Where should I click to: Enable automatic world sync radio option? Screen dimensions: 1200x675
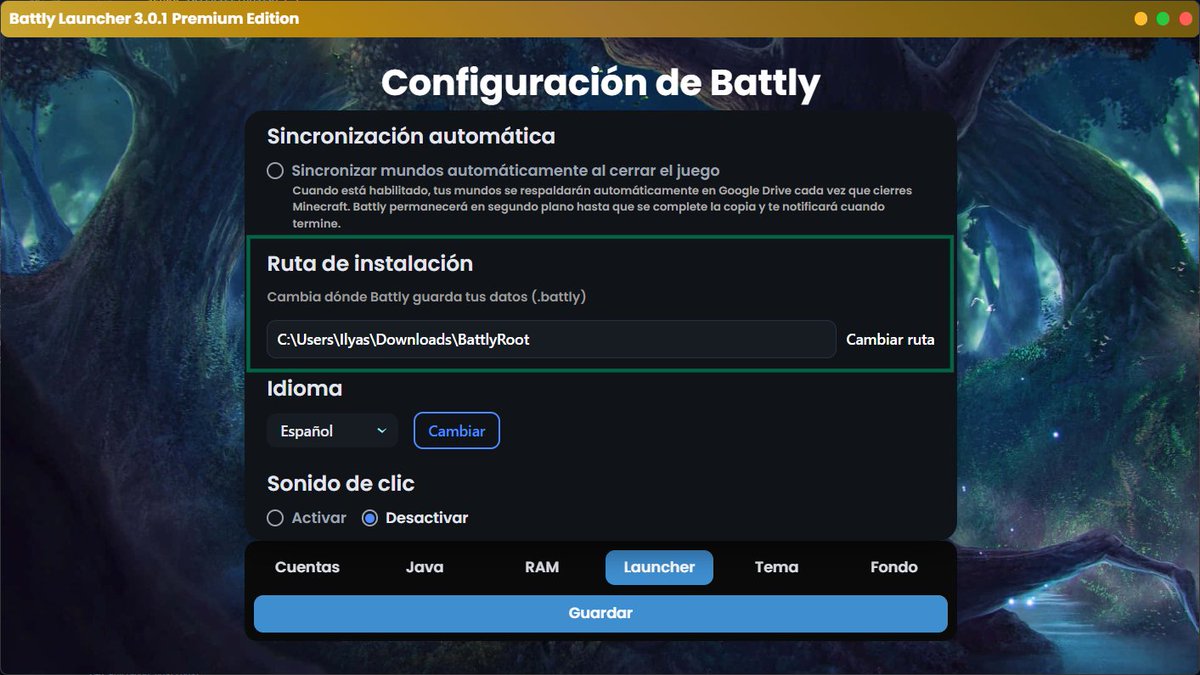pos(275,171)
